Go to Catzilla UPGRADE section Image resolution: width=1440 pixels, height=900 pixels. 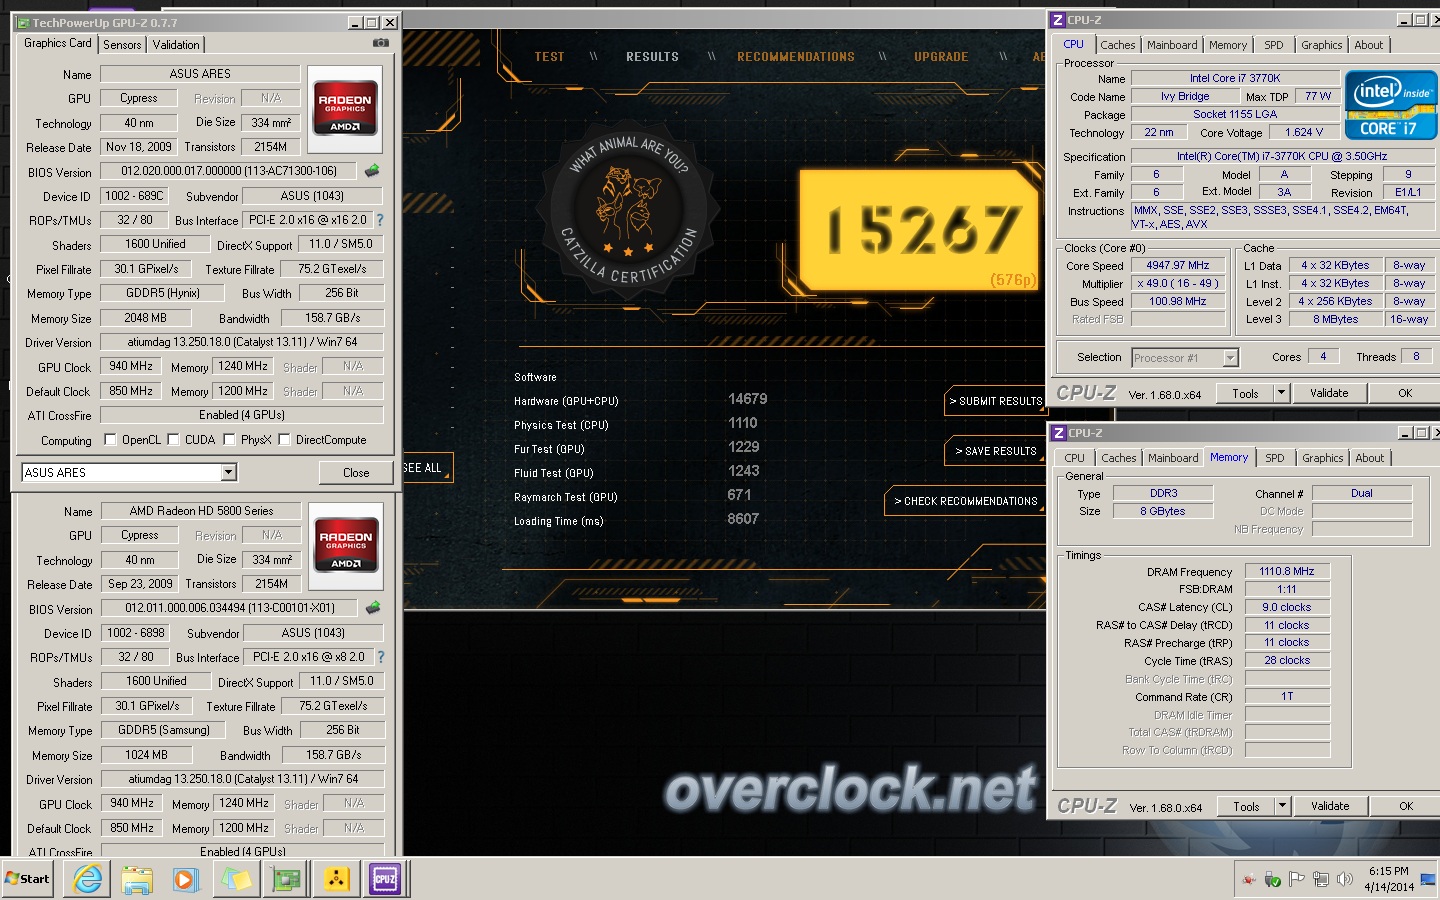941,57
